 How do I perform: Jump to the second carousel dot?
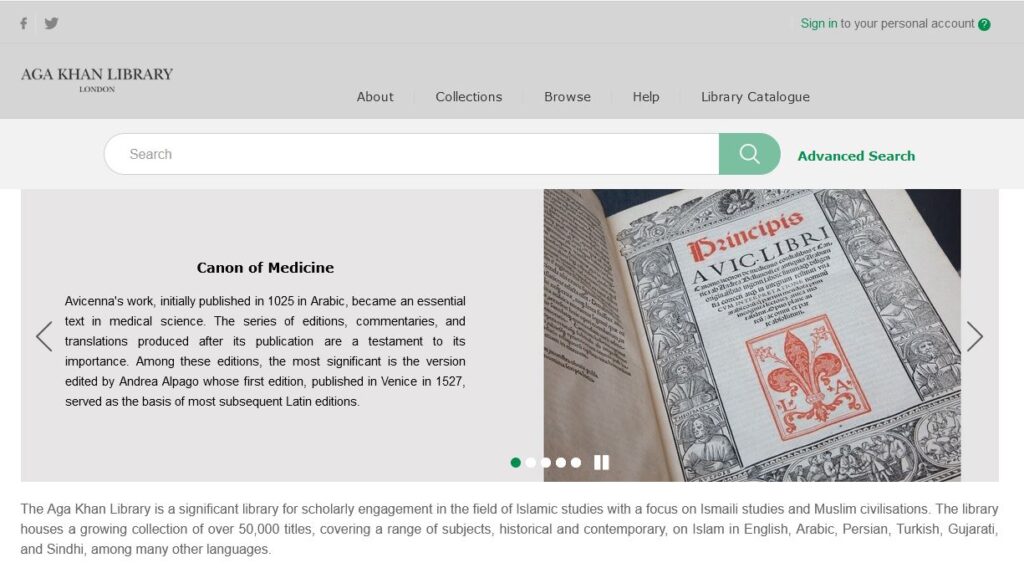click(x=530, y=462)
